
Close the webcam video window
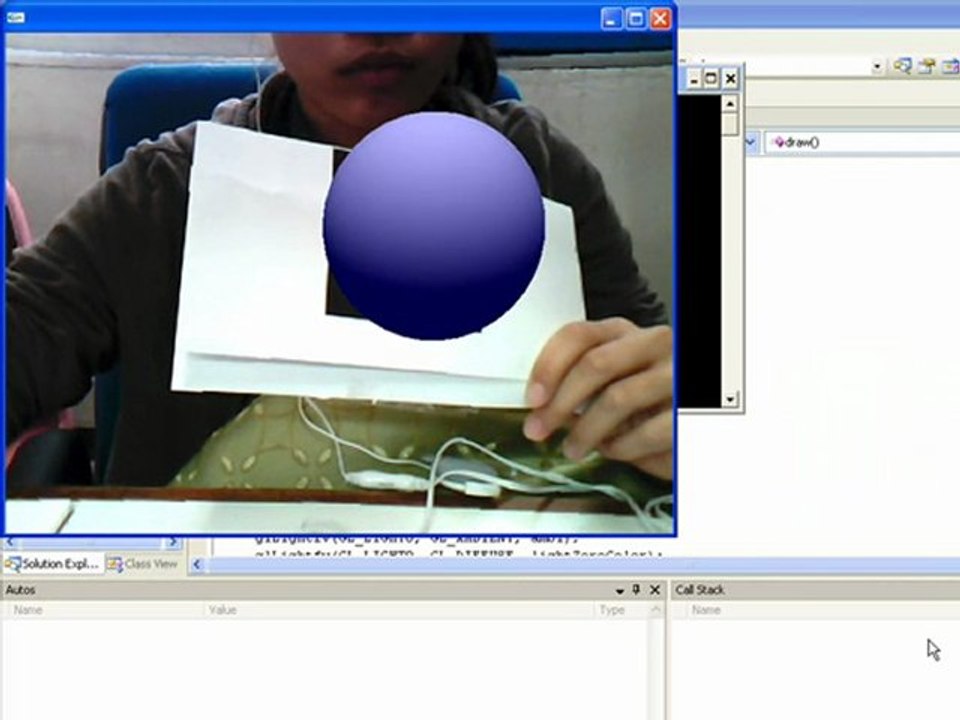661,19
